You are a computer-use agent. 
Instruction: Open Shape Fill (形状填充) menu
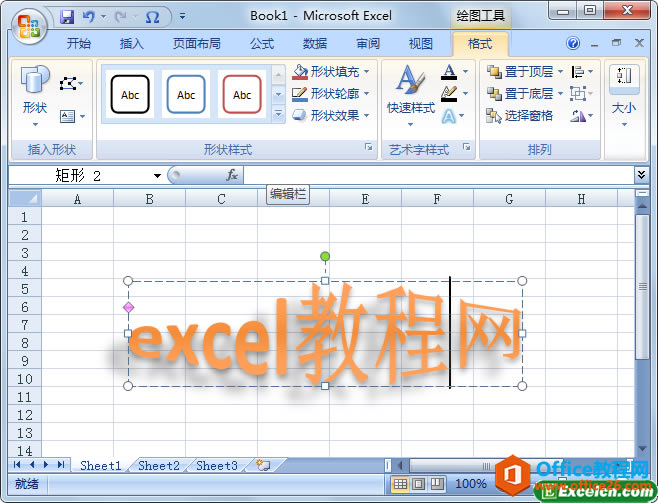tap(331, 72)
